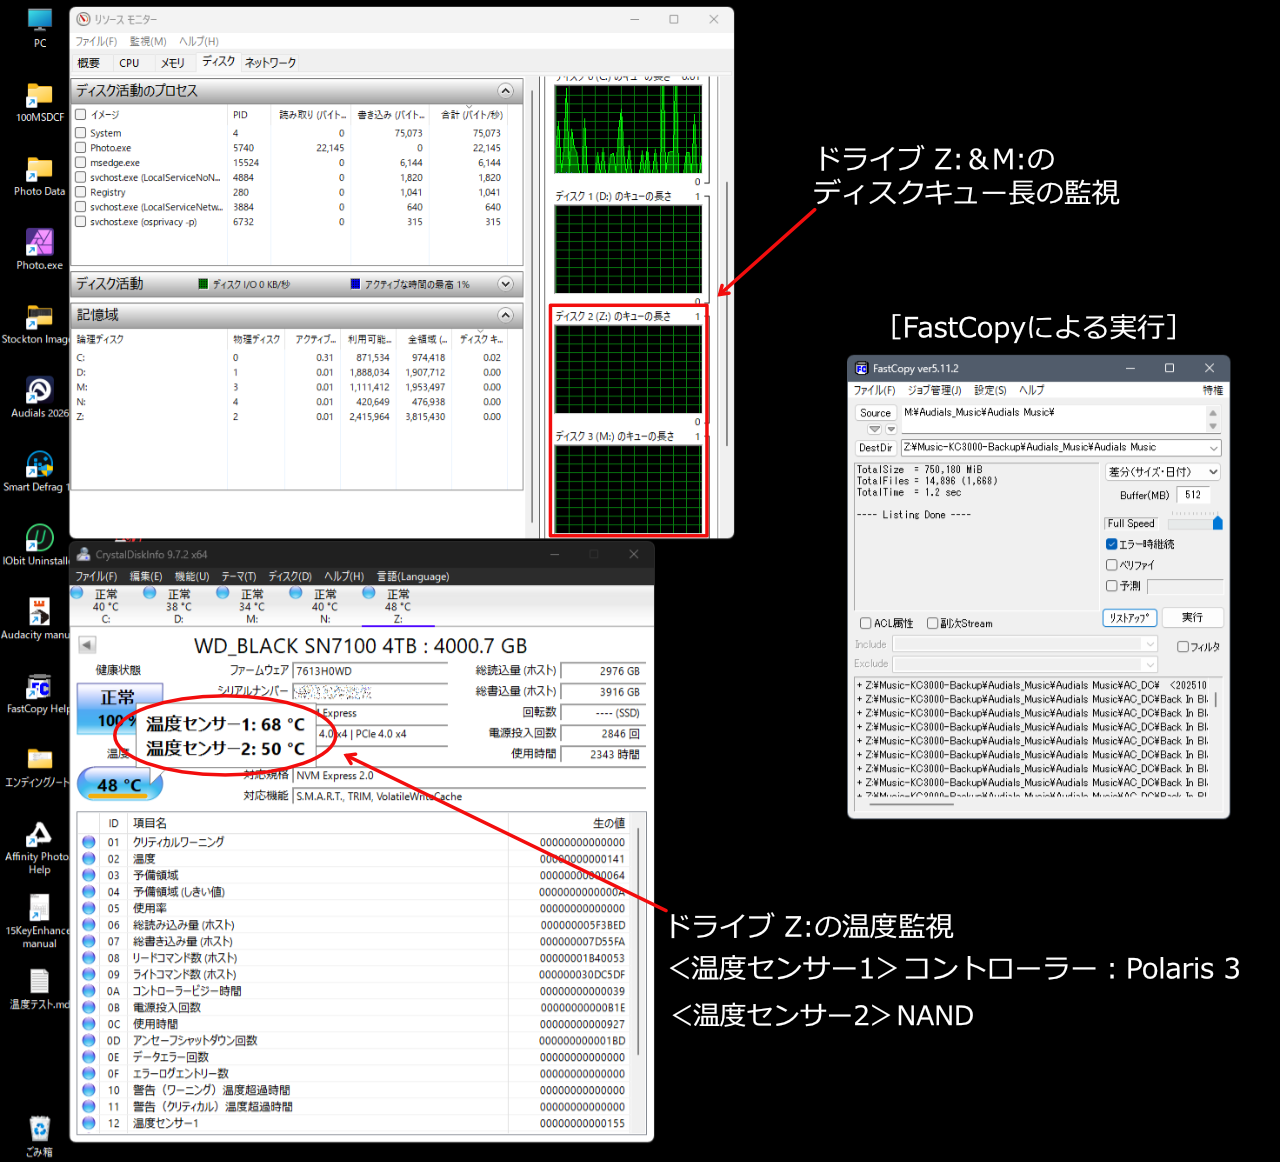Click the リストアップ button
The height and width of the screenshot is (1162, 1280).
click(1129, 618)
